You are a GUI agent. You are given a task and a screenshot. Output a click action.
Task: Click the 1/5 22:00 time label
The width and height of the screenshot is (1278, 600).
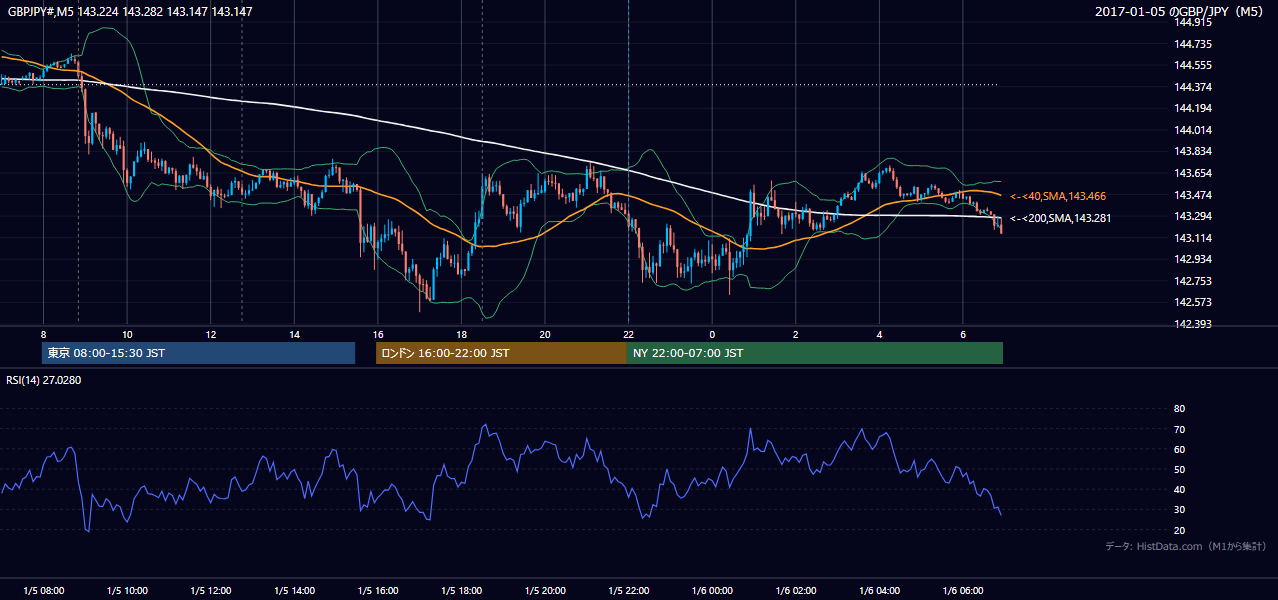point(628,591)
